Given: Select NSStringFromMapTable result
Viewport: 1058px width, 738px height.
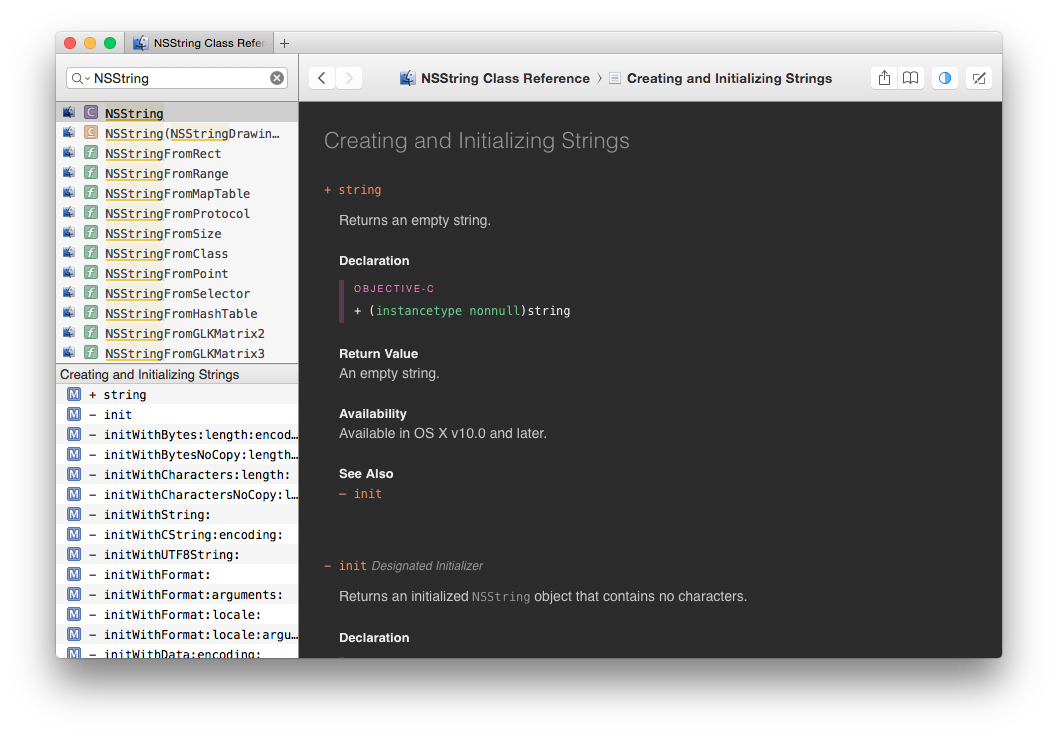Looking at the screenshot, I should [177, 194].
